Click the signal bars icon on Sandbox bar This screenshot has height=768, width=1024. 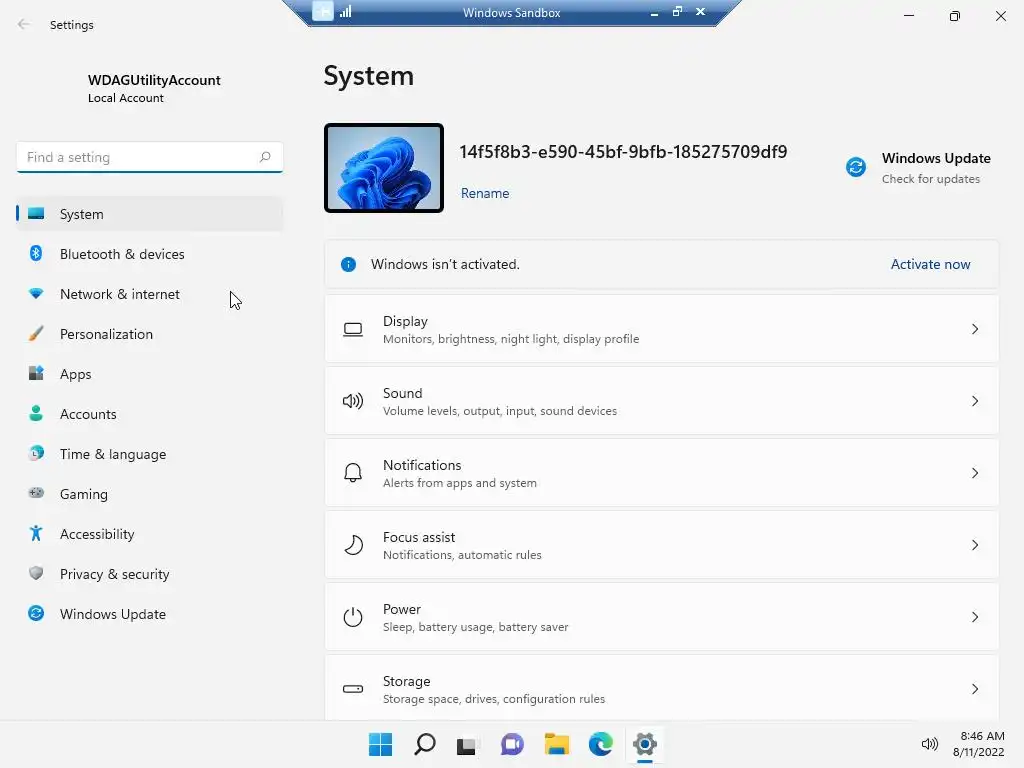pos(345,11)
